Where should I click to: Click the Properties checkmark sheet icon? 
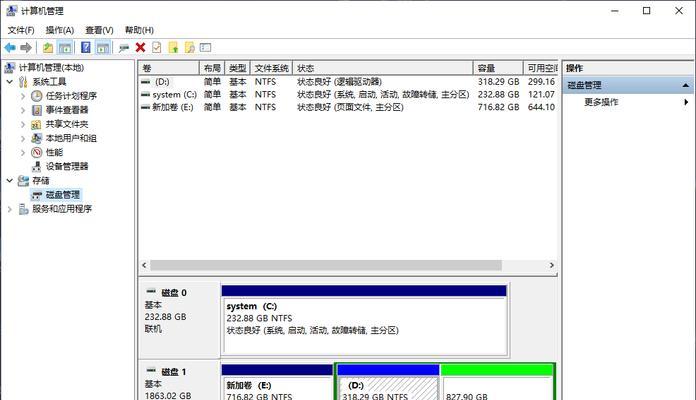(157, 48)
